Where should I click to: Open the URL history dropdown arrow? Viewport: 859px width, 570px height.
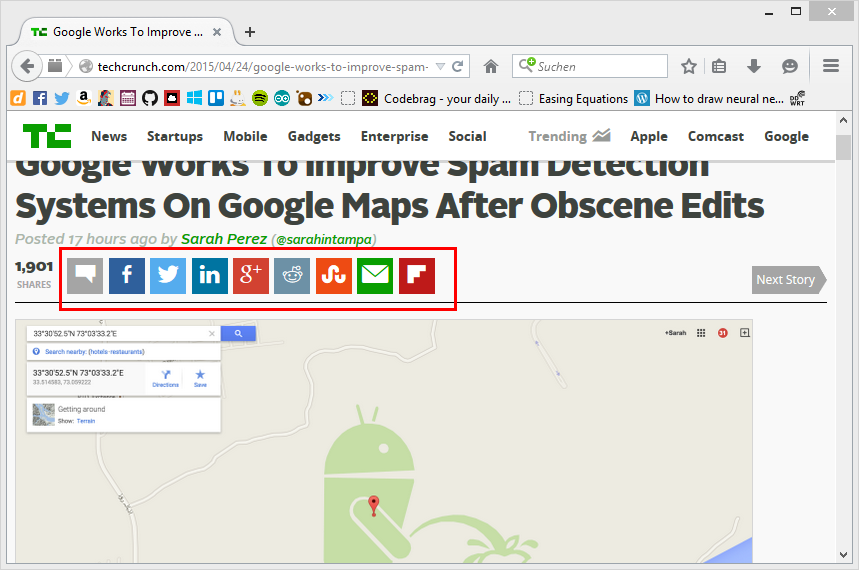point(440,66)
